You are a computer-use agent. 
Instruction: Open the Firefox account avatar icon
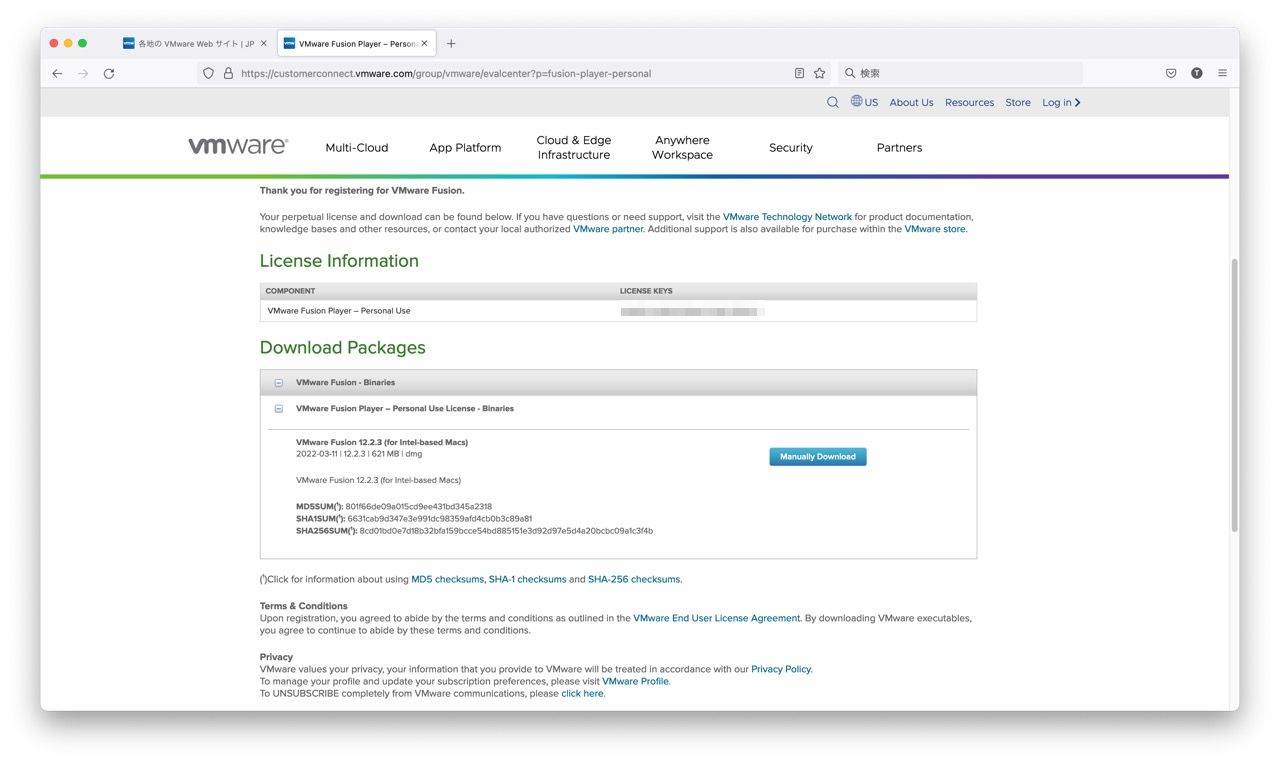(1197, 73)
